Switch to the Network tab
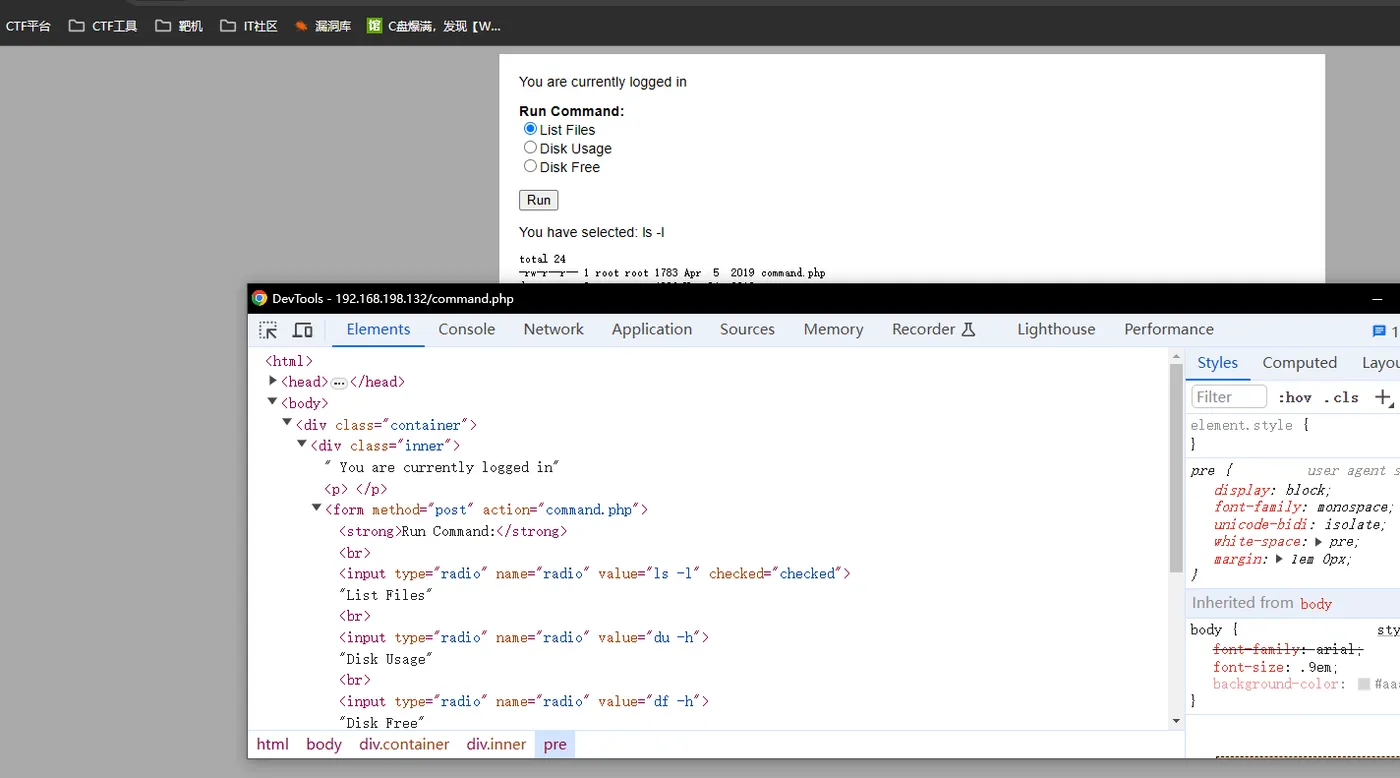1400x778 pixels. click(x=553, y=329)
